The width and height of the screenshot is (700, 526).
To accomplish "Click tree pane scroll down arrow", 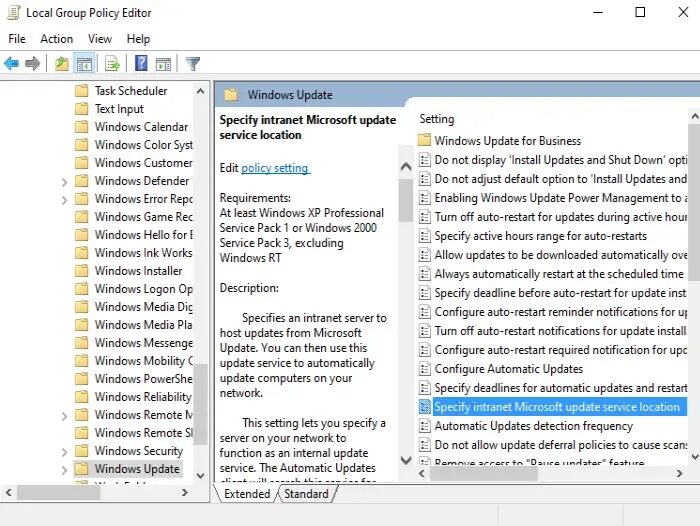I will [x=200, y=476].
